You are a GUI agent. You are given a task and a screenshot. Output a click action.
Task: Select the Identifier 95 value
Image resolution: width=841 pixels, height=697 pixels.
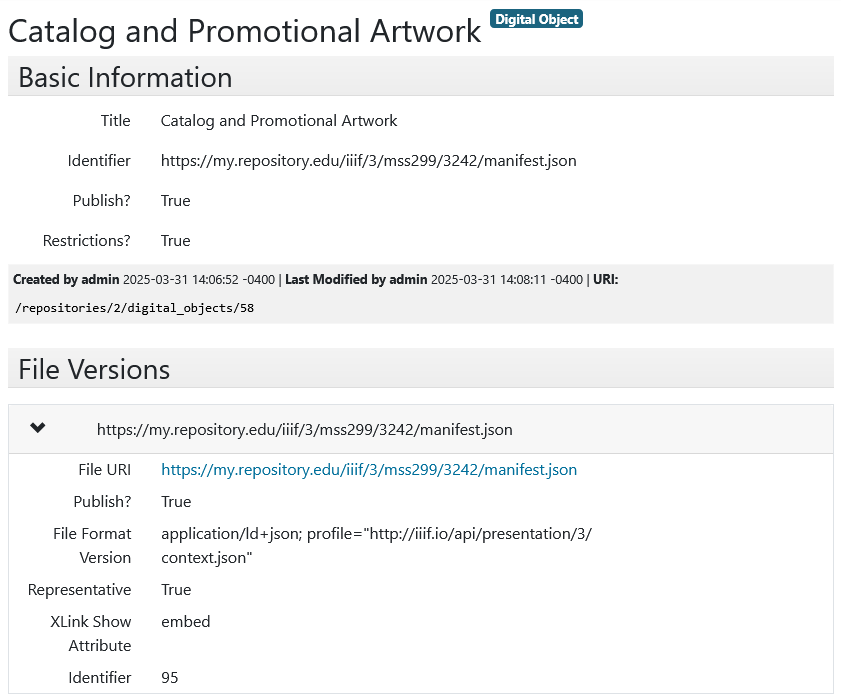coord(169,677)
